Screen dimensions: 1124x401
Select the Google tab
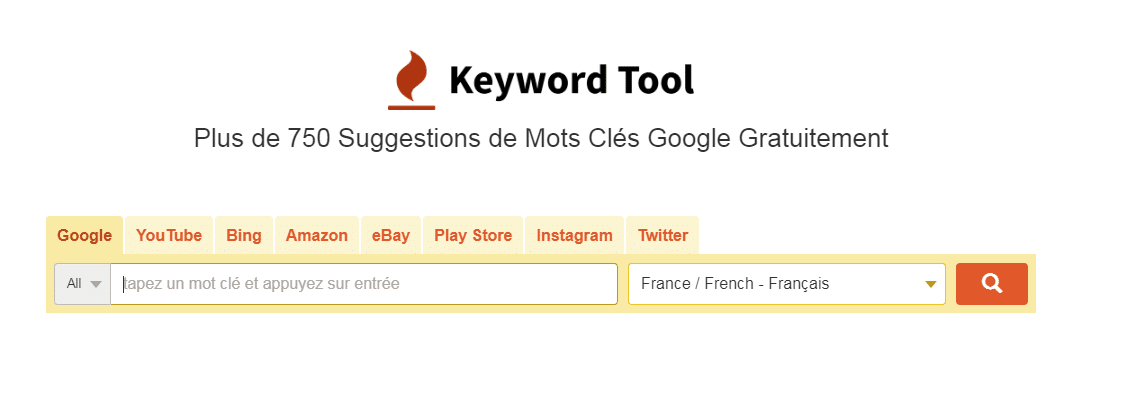tap(85, 235)
